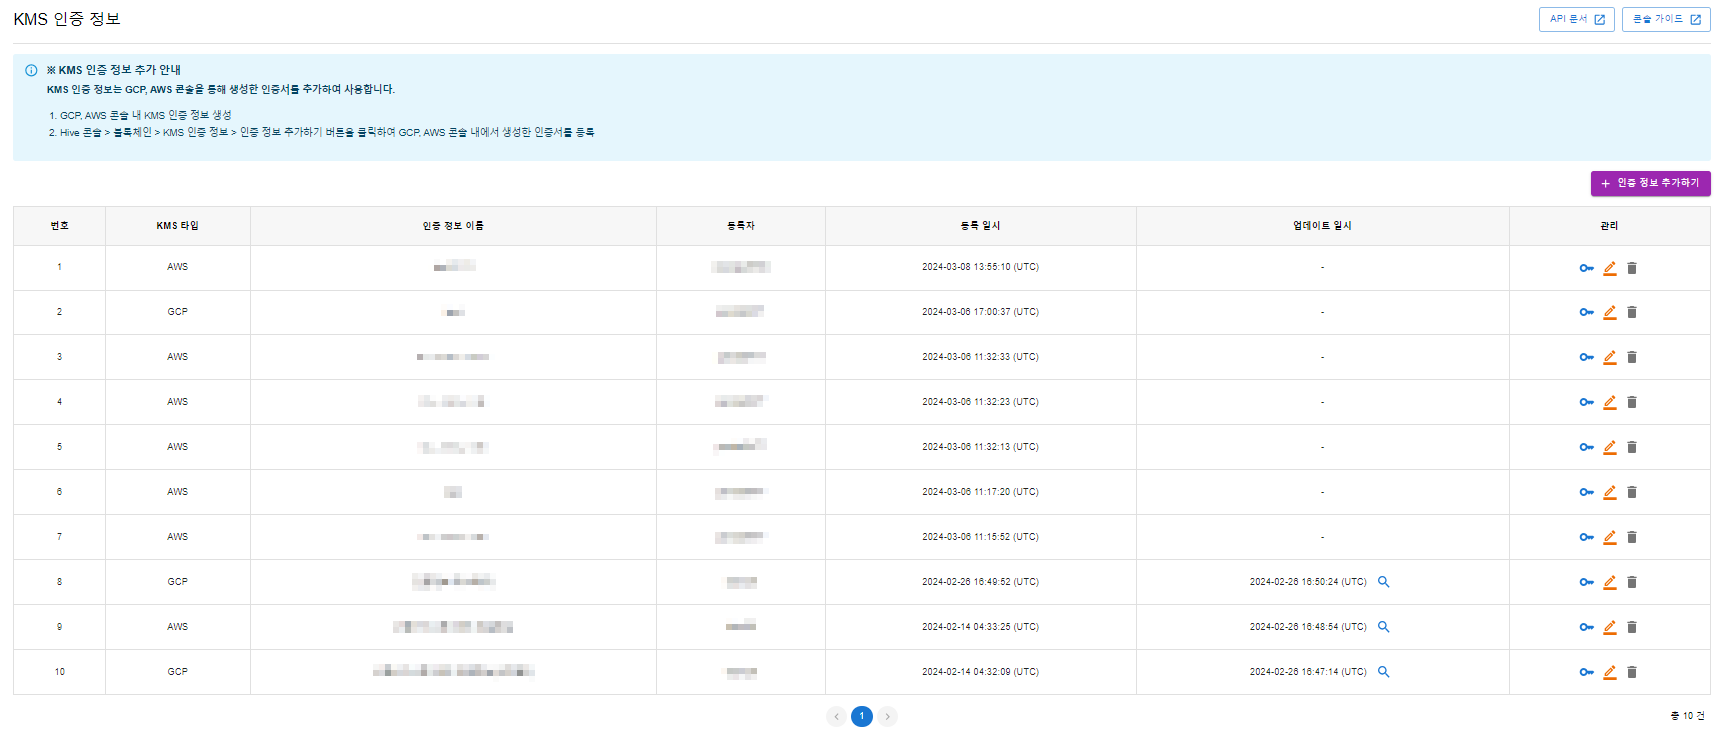The width and height of the screenshot is (1726, 744).
Task: Click the 등록 일시 column header
Action: pyautogui.click(x=981, y=226)
